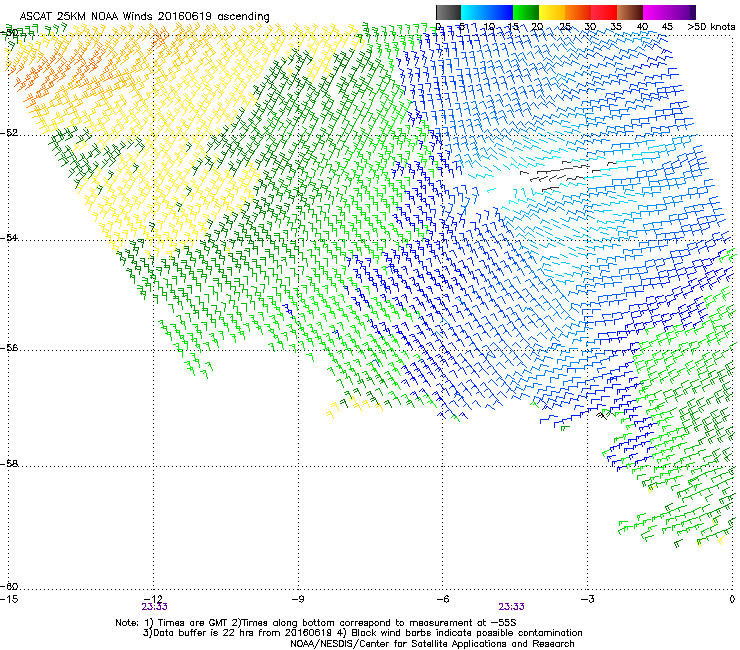Viewport: 740px width, 650px height.
Task: Click the "-6" longitude axis label
Action: (442, 599)
